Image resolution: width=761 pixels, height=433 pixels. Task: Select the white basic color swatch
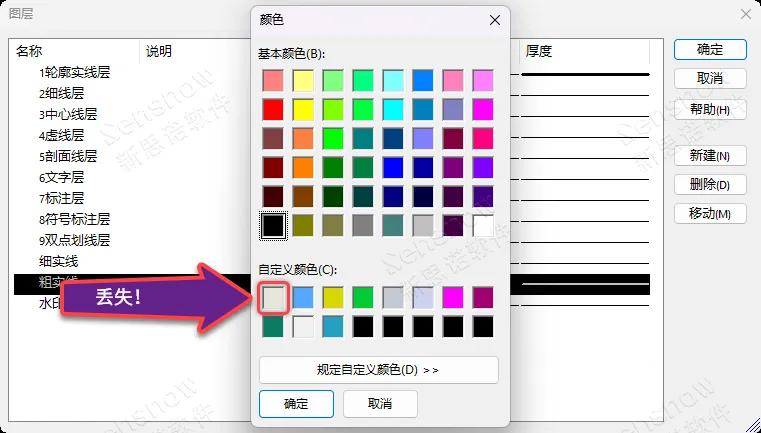tap(483, 226)
